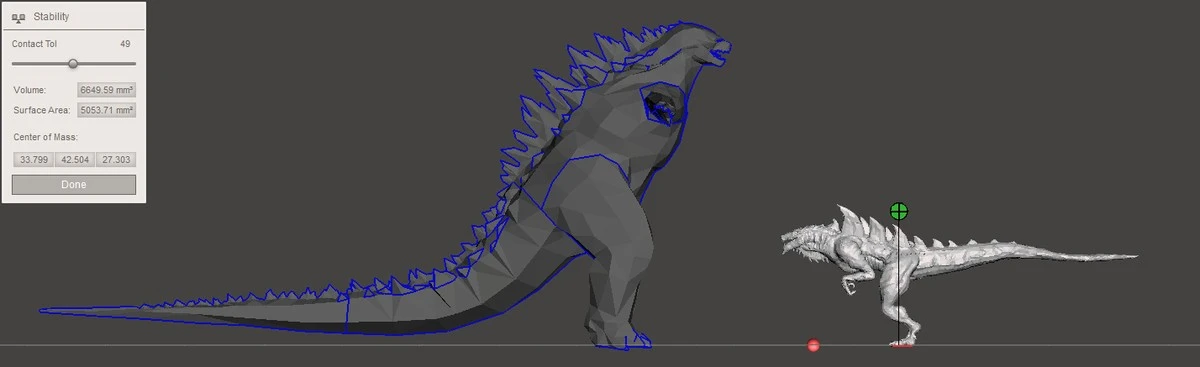Click the Stability panel title
The width and height of the screenshot is (1200, 367).
pos(50,17)
